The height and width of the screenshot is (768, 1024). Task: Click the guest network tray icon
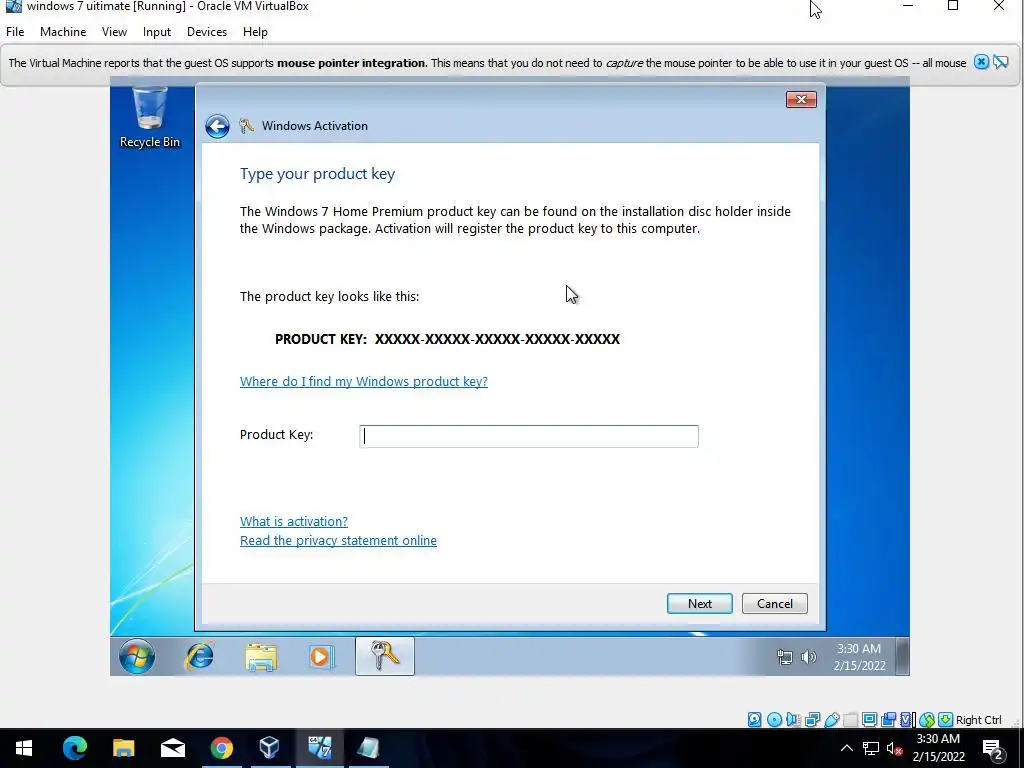(784, 657)
